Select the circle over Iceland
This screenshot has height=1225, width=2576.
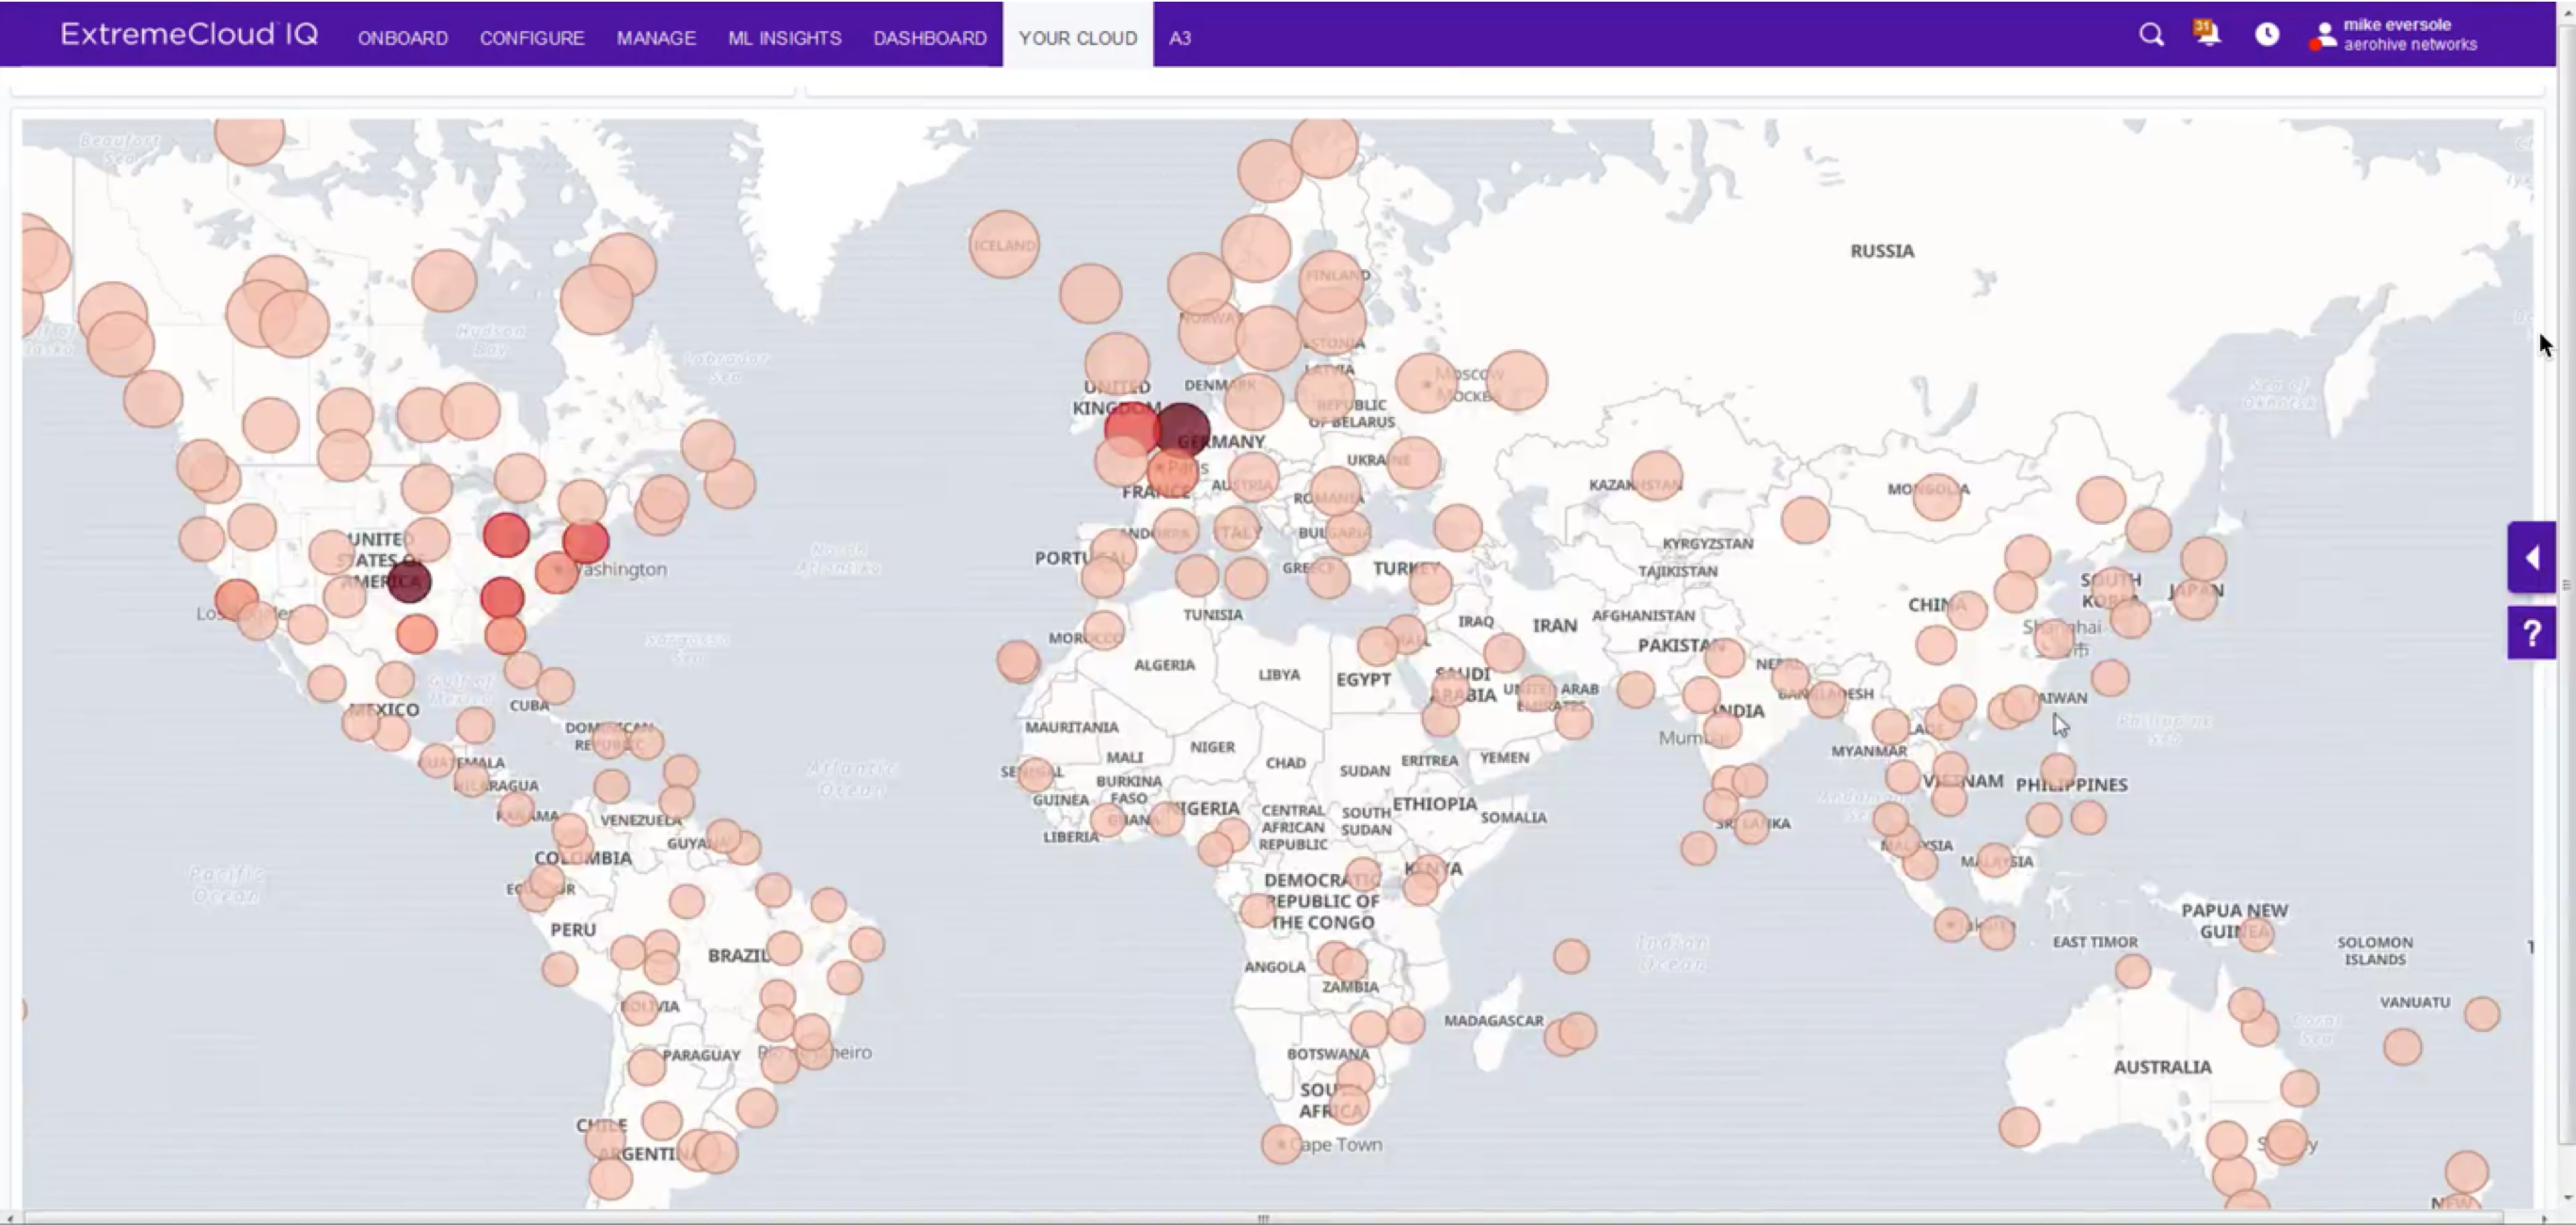coord(1004,244)
